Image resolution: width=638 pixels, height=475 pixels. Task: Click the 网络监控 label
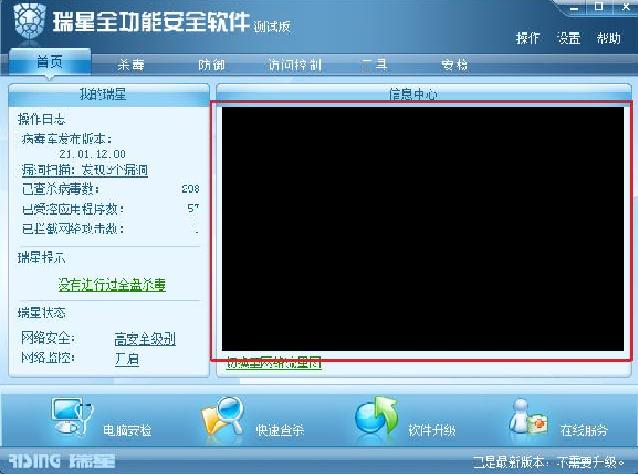(48, 358)
